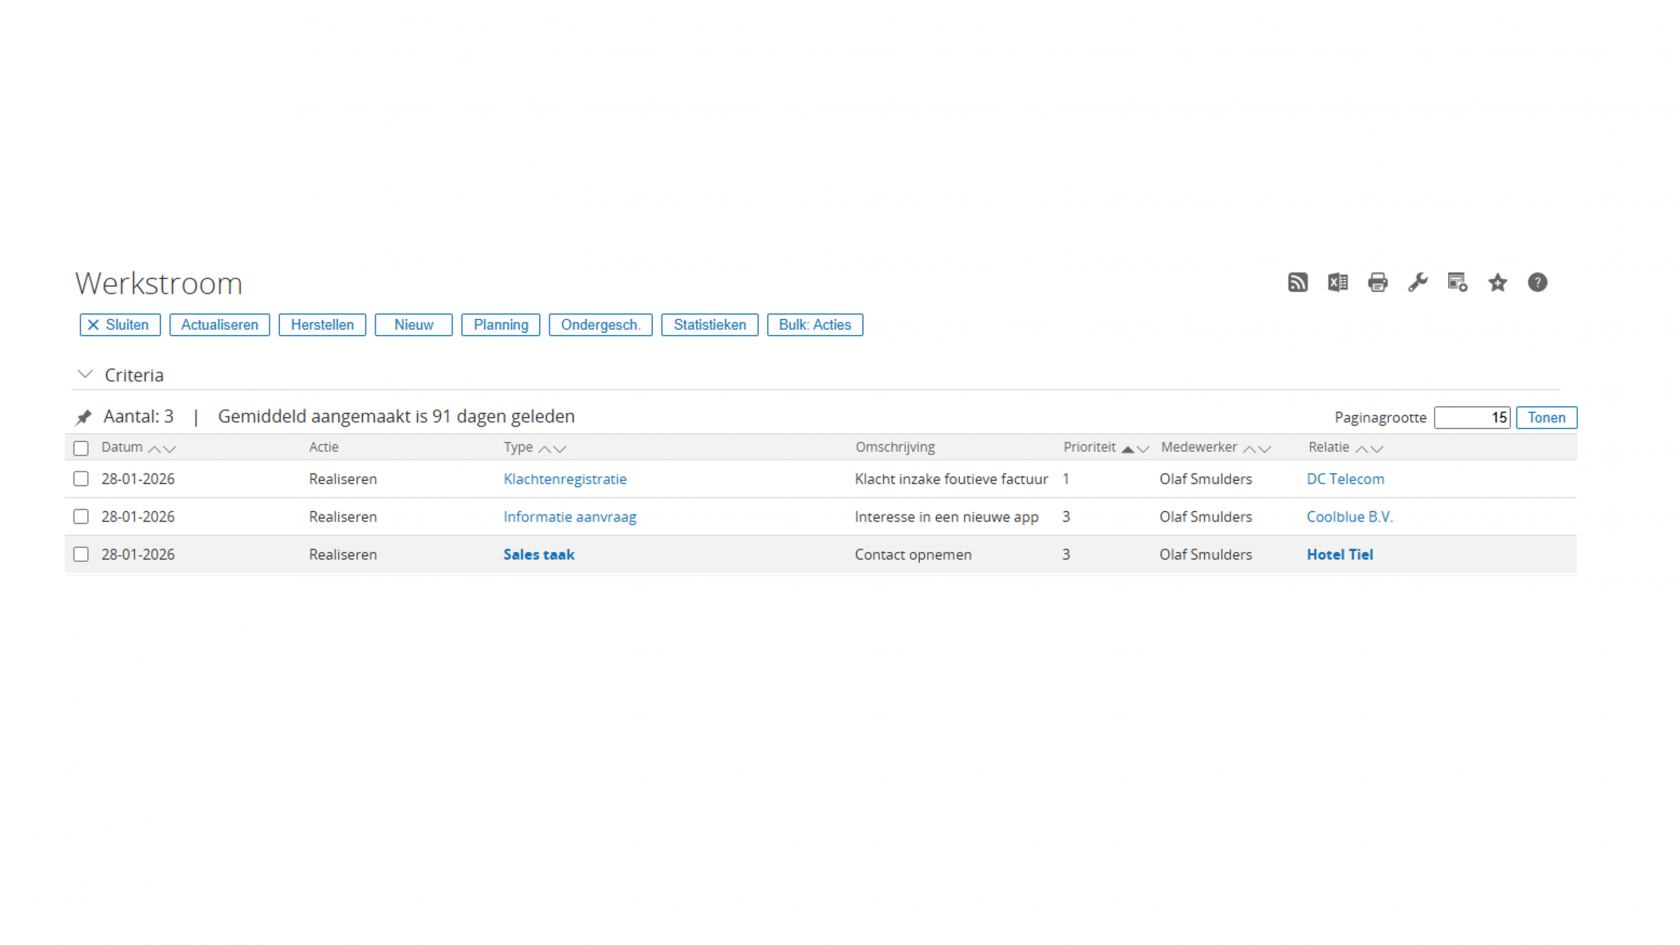Viewport: 1680px width, 945px height.
Task: Click the Herstellen button
Action: 322,325
